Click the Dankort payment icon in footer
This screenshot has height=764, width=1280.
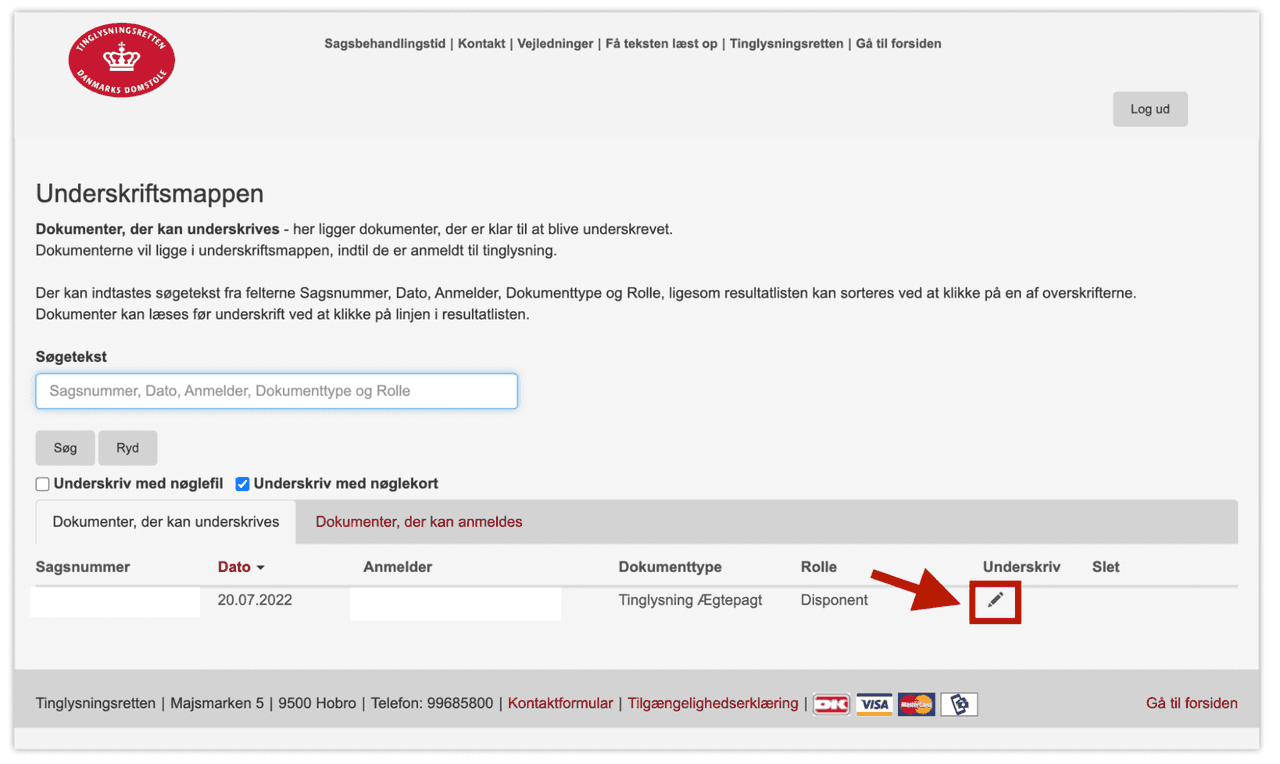831,704
